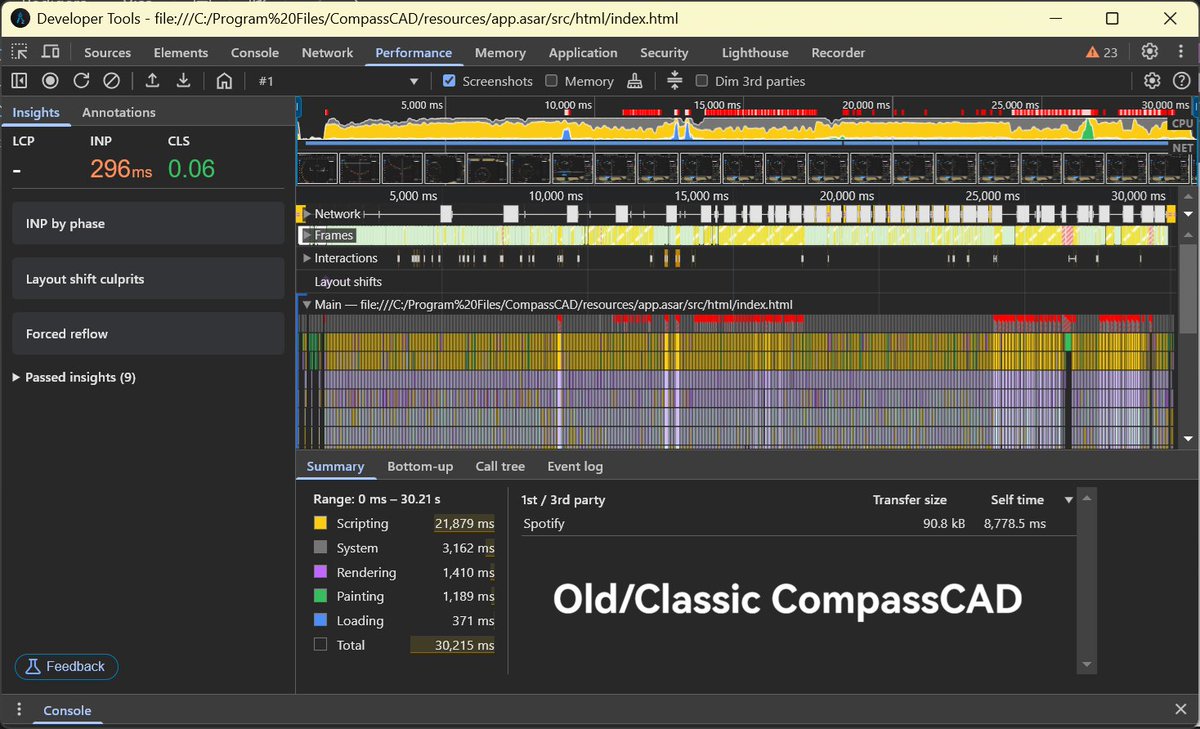1200x729 pixels.
Task: Switch to the Memory panel tab
Action: click(500, 53)
